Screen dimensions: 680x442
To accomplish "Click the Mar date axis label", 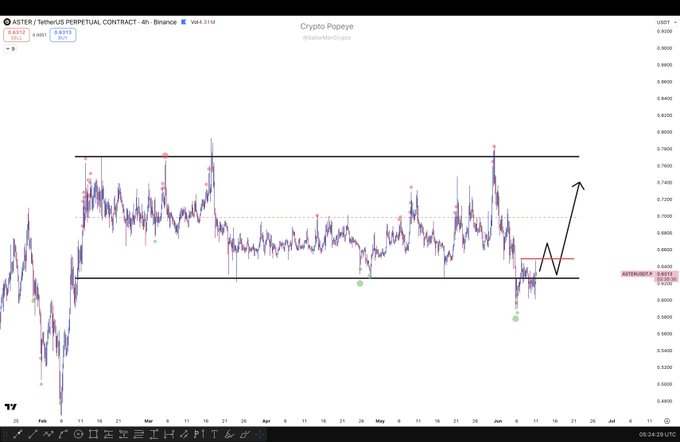I will coord(149,421).
